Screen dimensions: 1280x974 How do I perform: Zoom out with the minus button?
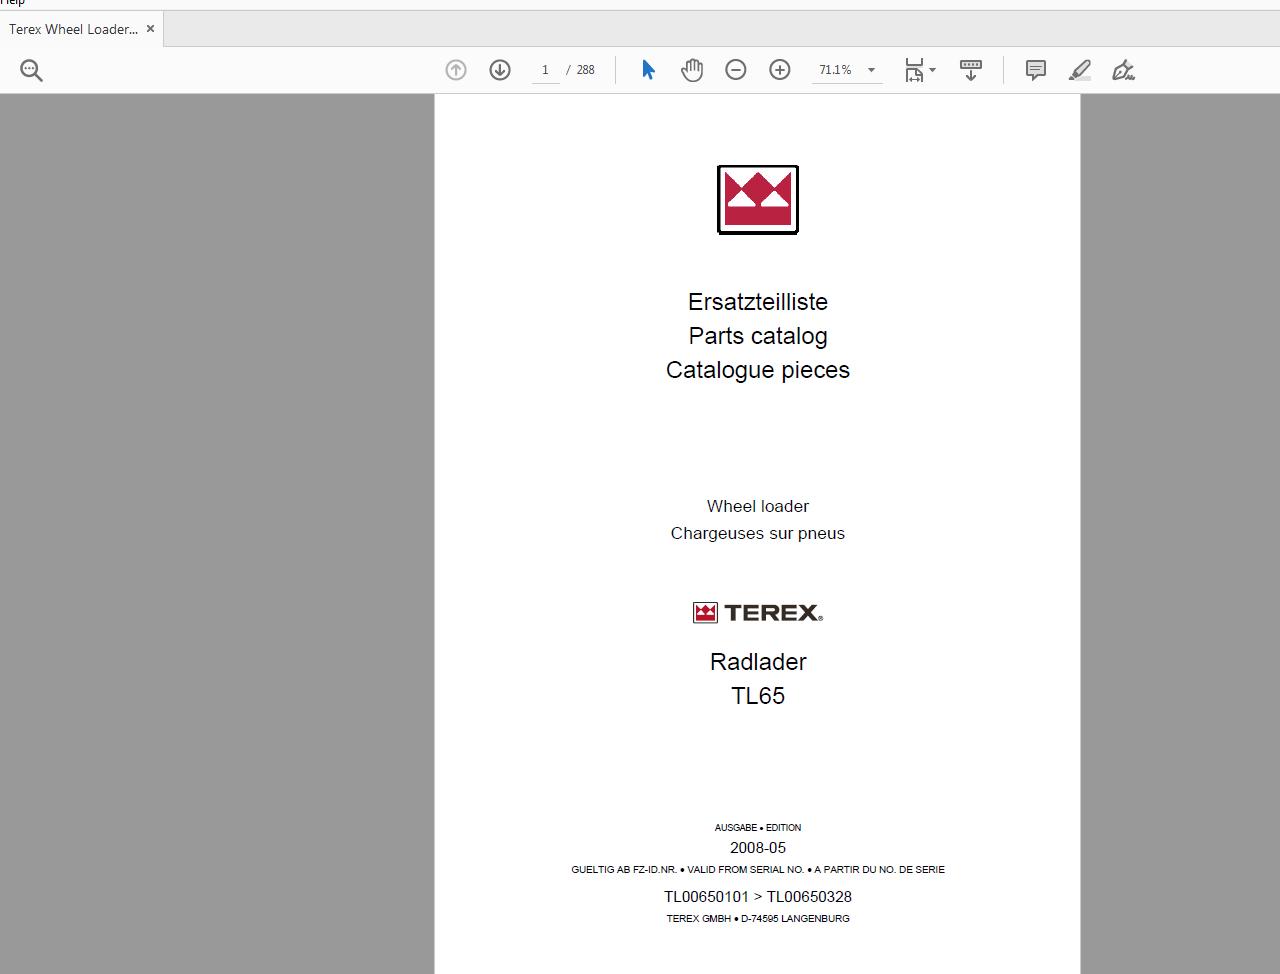tap(736, 70)
